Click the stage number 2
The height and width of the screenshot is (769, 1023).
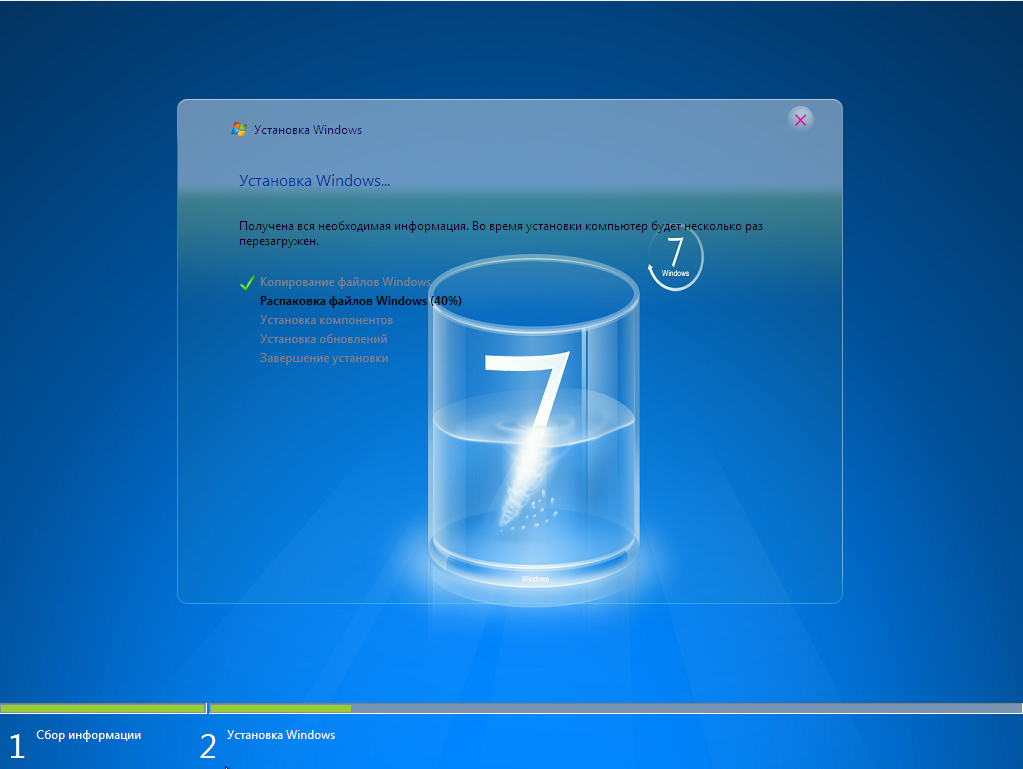(207, 746)
